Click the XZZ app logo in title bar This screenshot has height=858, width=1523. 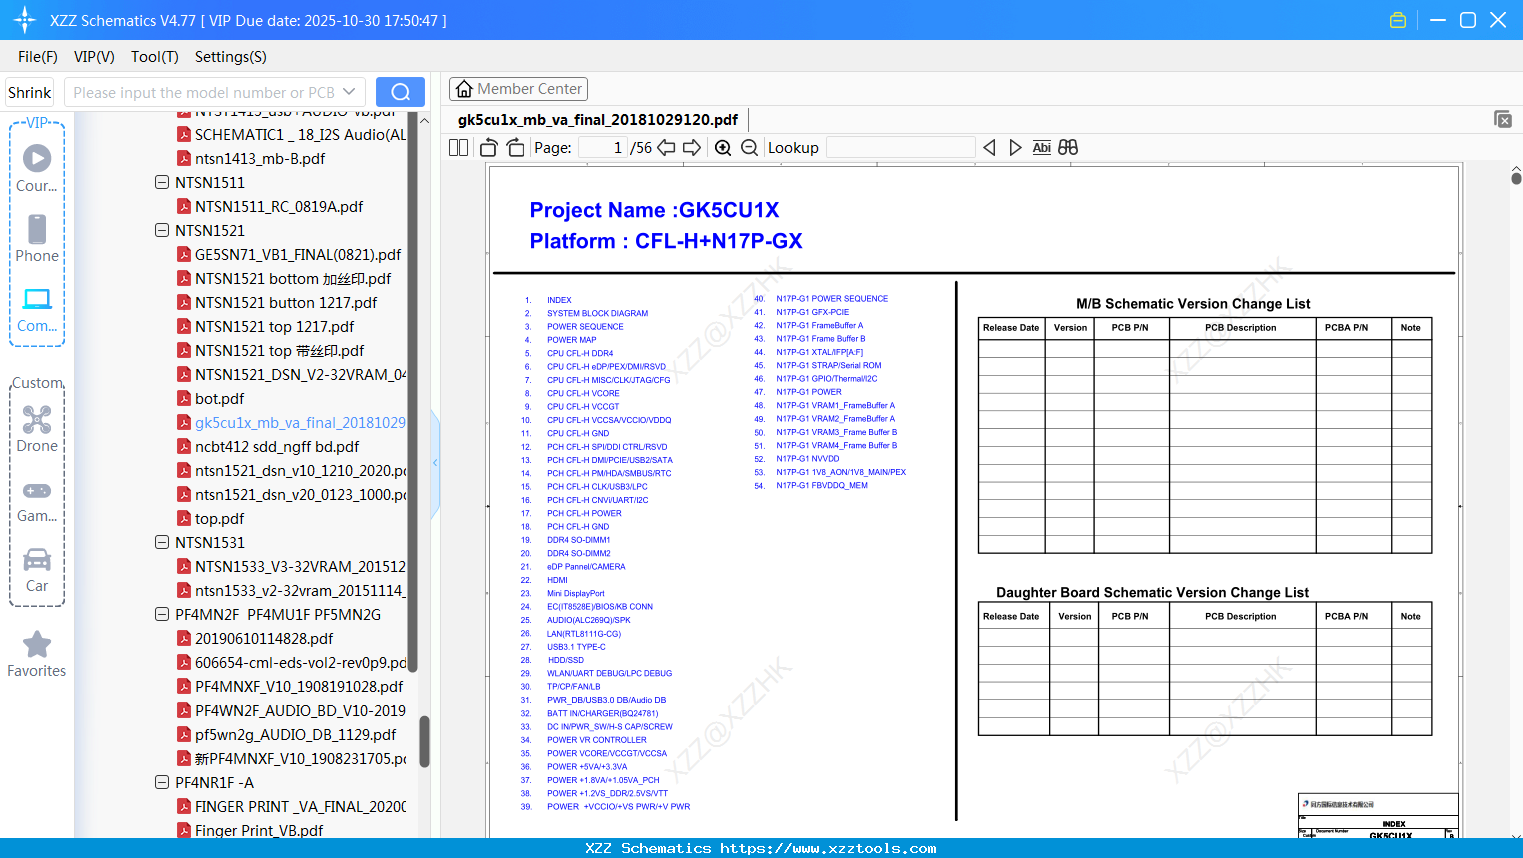pos(25,20)
